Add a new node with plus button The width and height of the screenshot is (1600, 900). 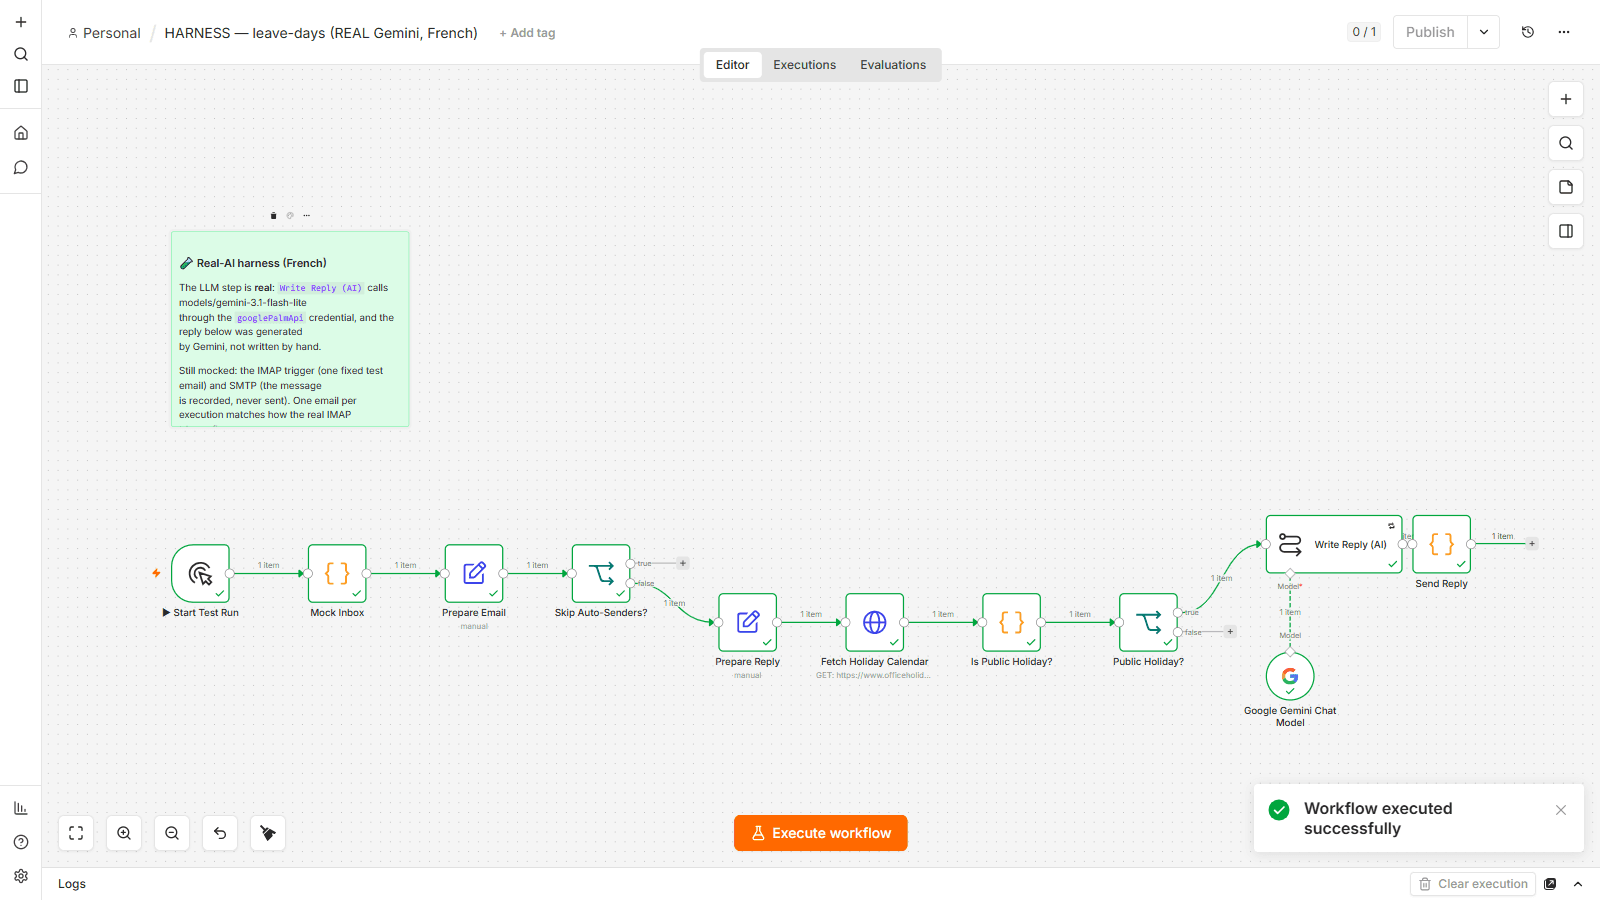1566,99
